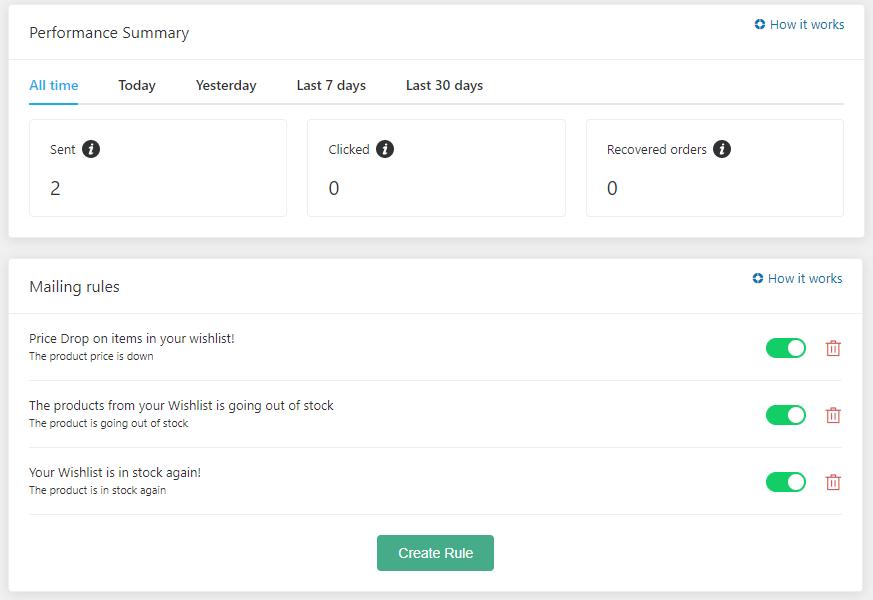Toggle the in stock again rule off
The width and height of the screenshot is (873, 600).
(x=786, y=482)
